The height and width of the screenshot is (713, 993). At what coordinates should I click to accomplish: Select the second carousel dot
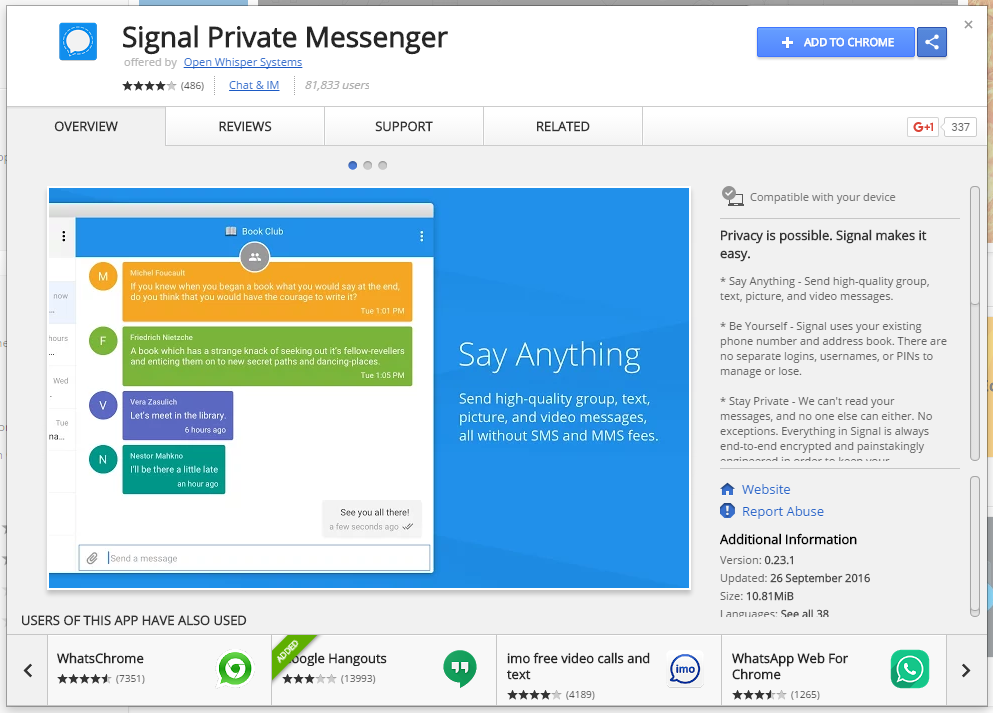tap(367, 165)
